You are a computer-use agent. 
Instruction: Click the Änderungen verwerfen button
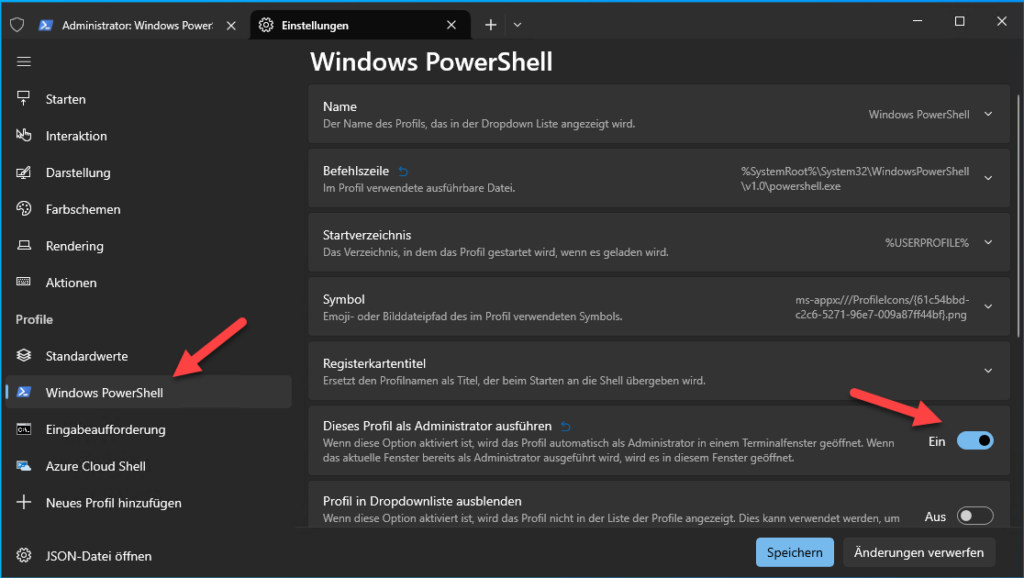tap(919, 552)
